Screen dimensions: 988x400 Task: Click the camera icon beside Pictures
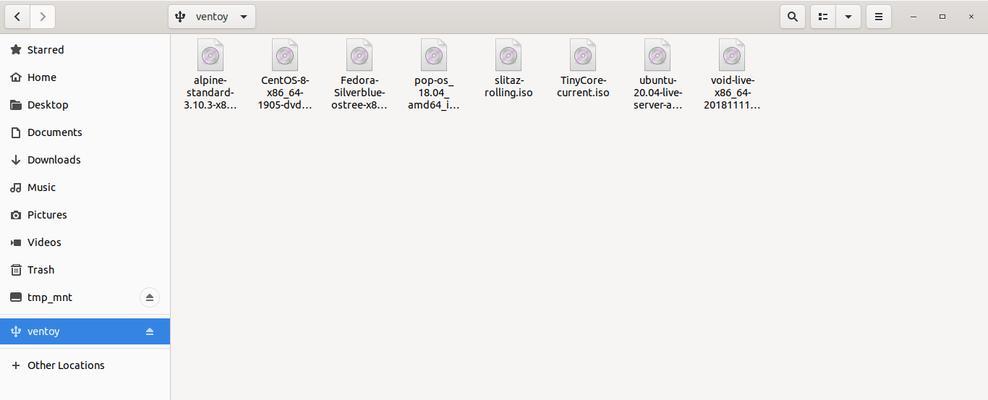point(16,215)
